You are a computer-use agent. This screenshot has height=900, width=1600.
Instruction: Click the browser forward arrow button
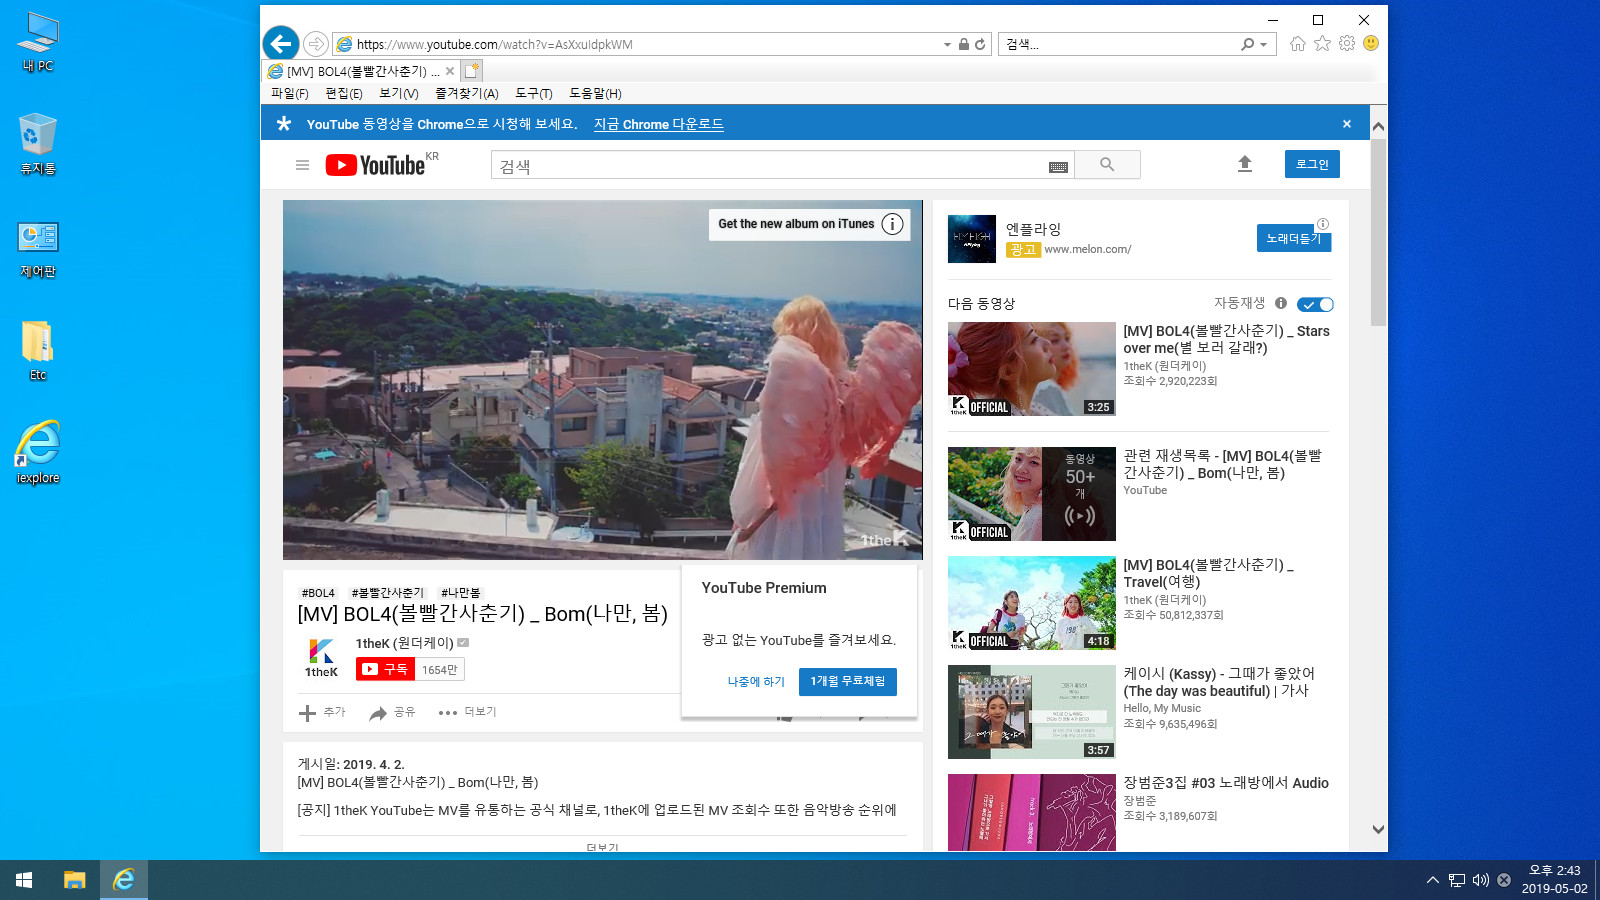(316, 44)
